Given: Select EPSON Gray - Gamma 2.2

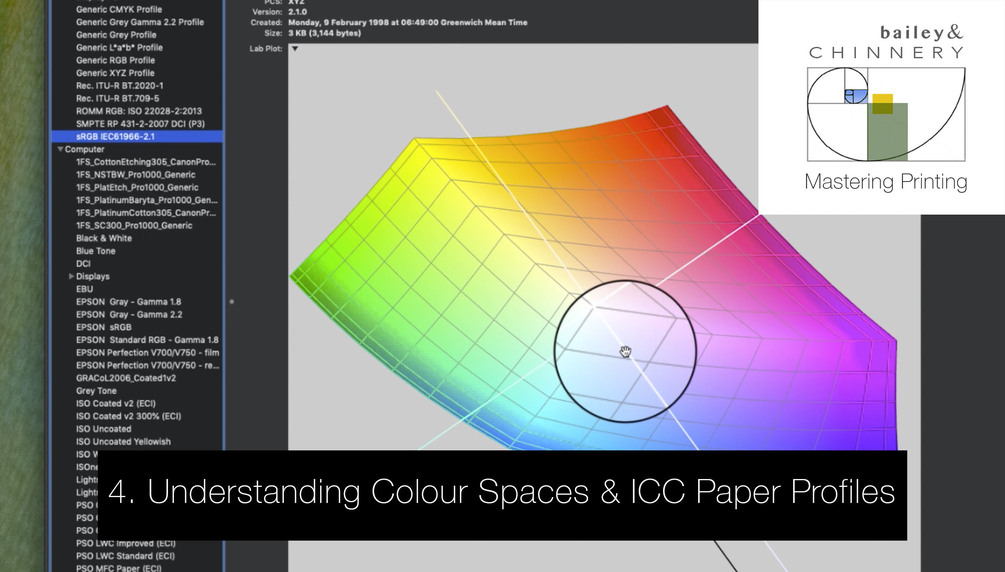Looking at the screenshot, I should (x=129, y=314).
